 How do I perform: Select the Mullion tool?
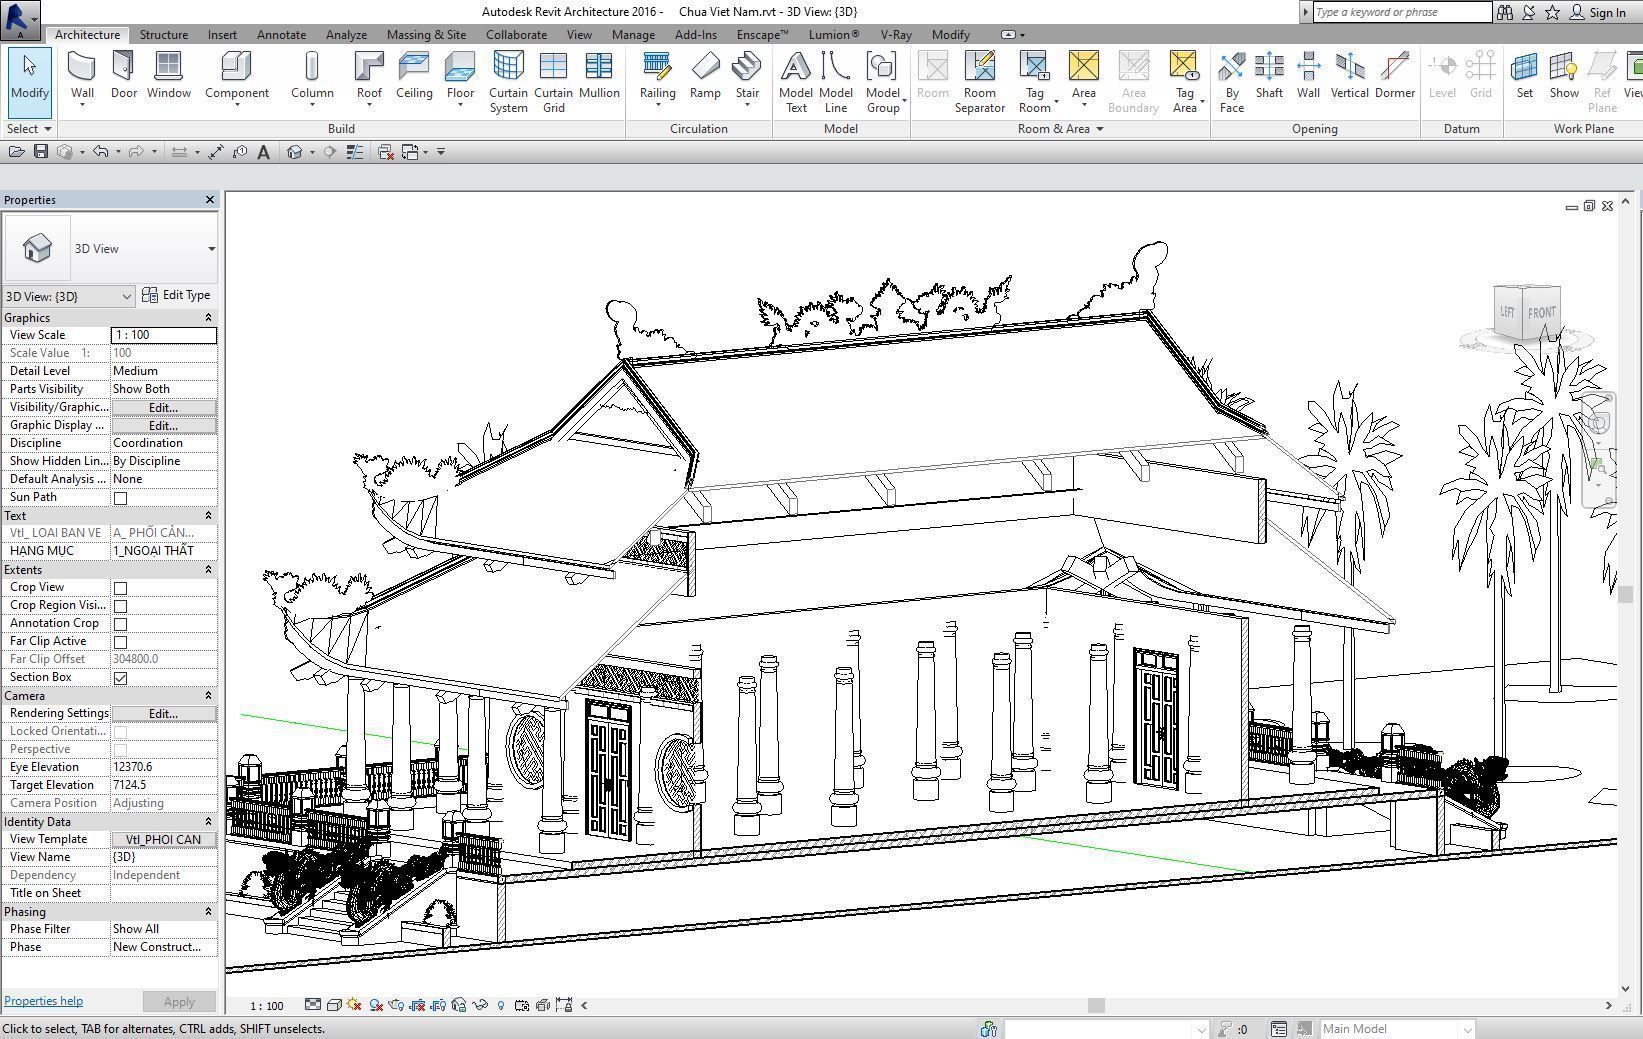click(x=599, y=75)
